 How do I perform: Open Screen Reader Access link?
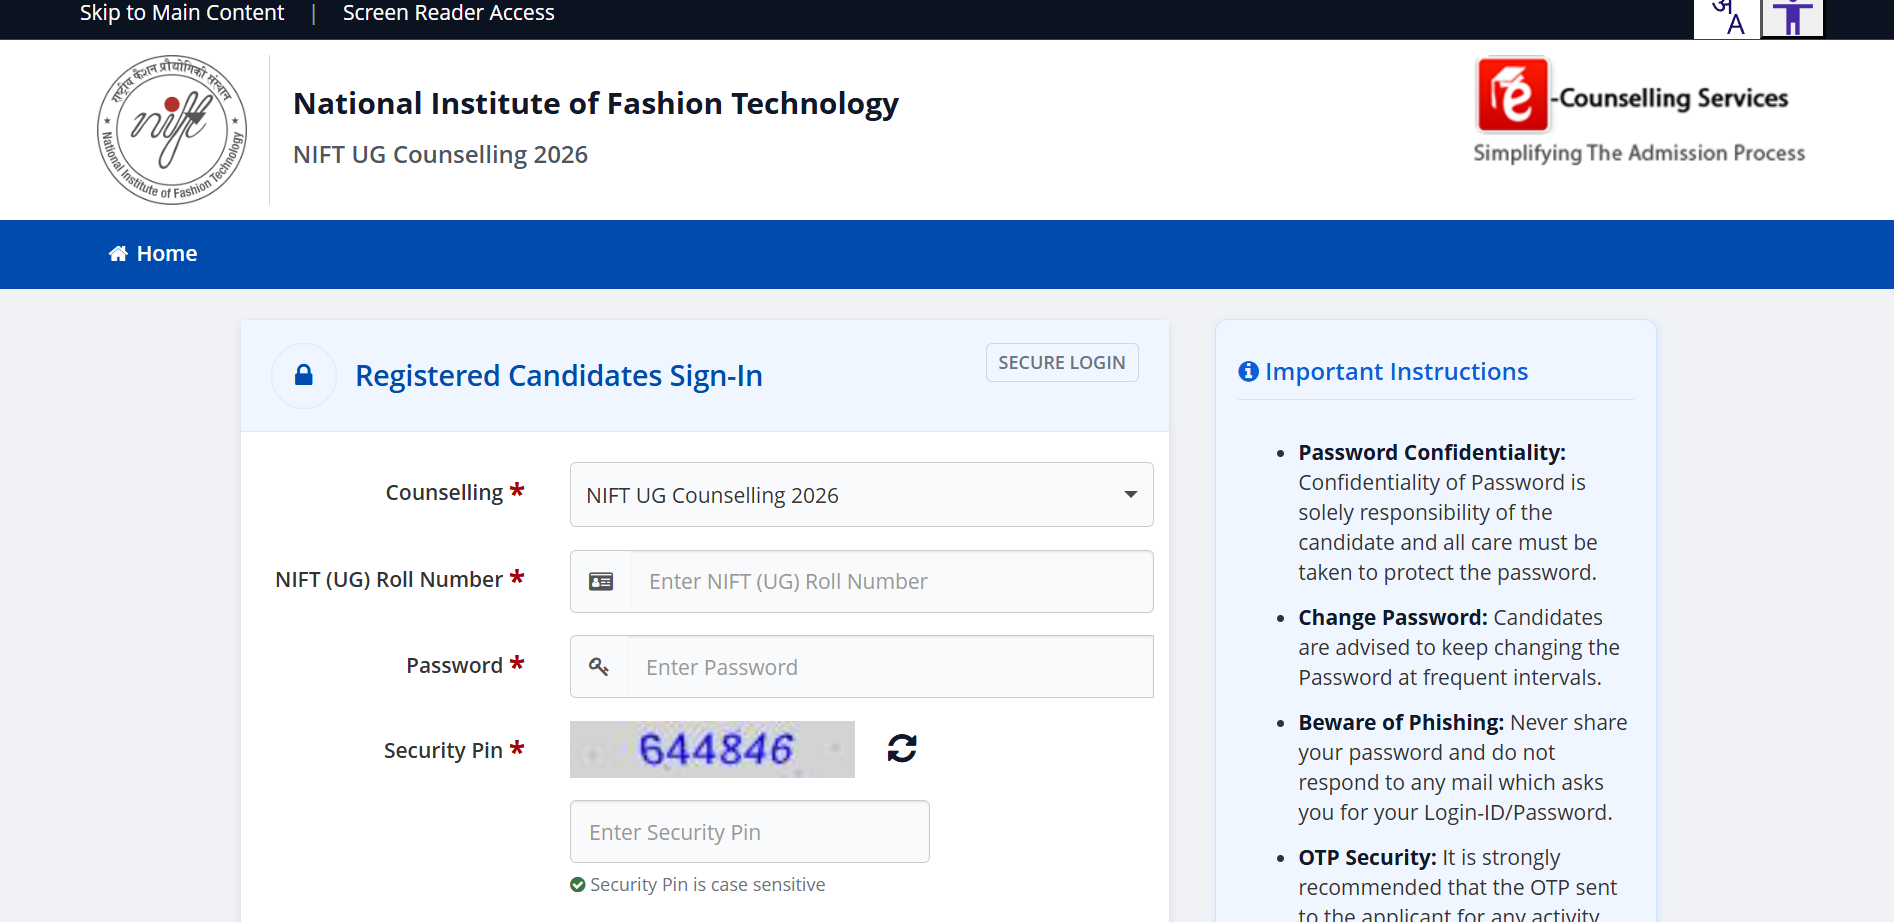(449, 13)
